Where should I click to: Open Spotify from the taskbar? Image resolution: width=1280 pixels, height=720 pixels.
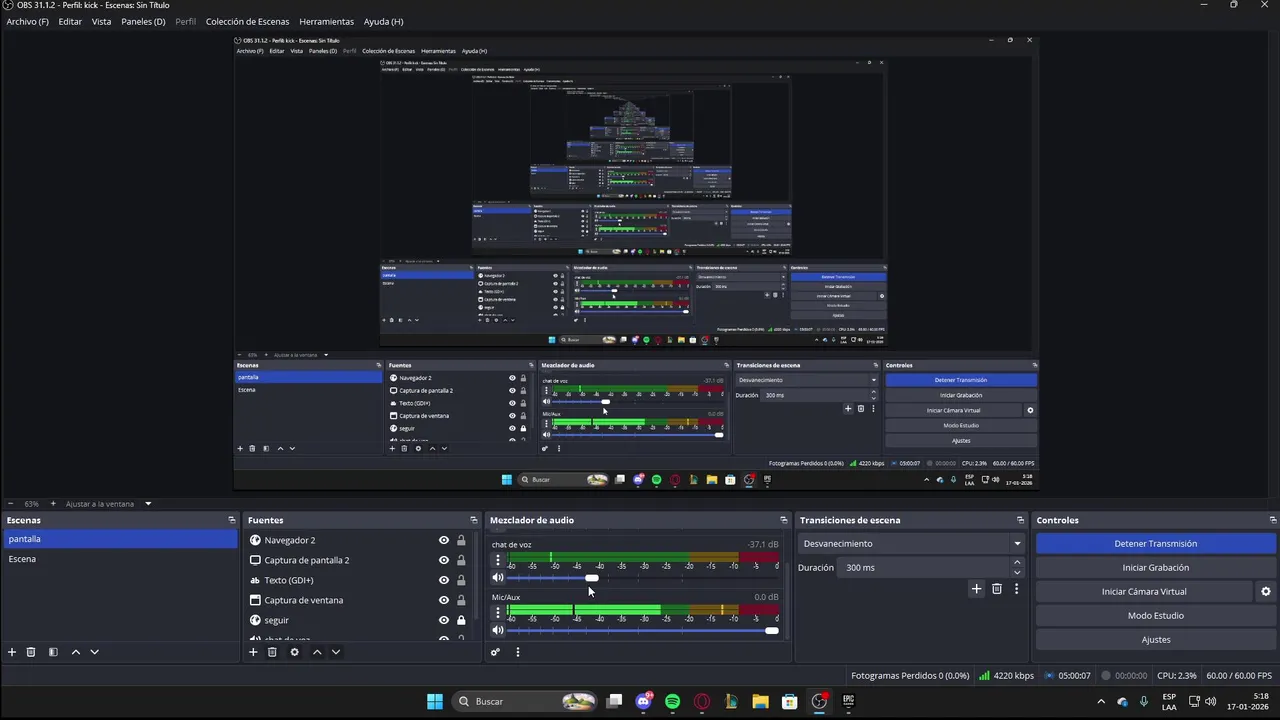672,701
